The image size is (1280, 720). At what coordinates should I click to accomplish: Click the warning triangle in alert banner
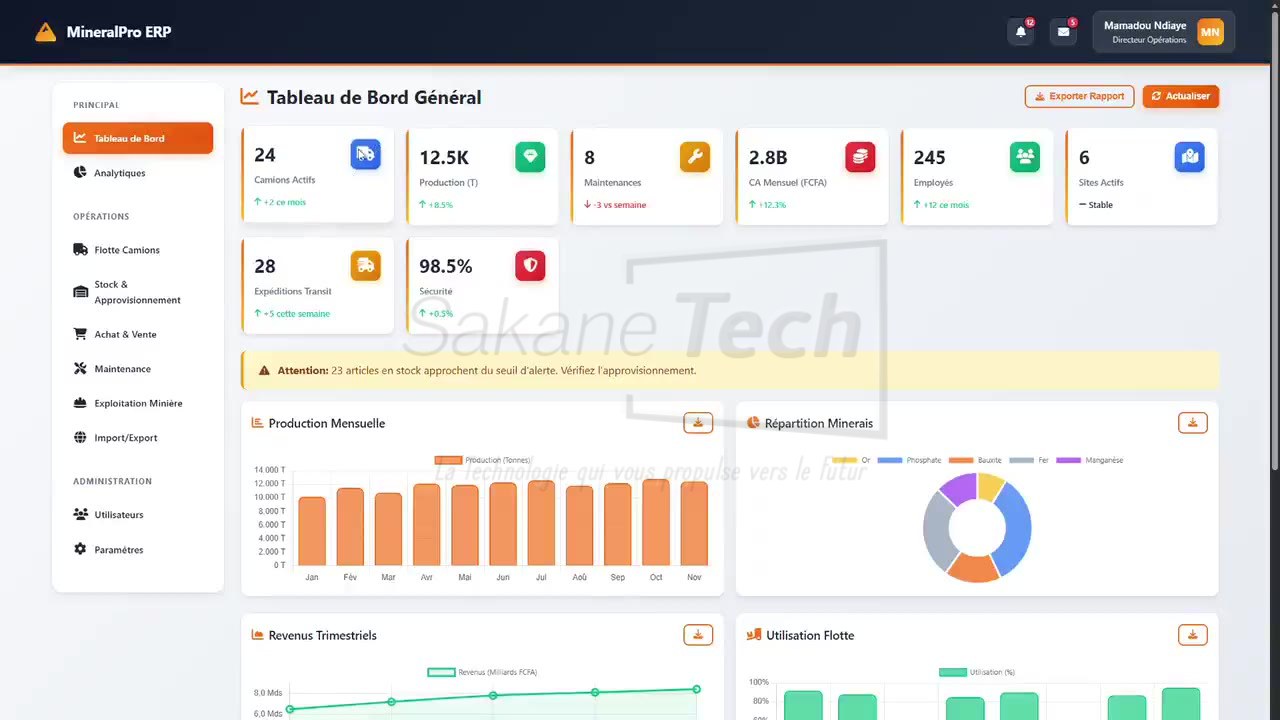click(x=264, y=370)
